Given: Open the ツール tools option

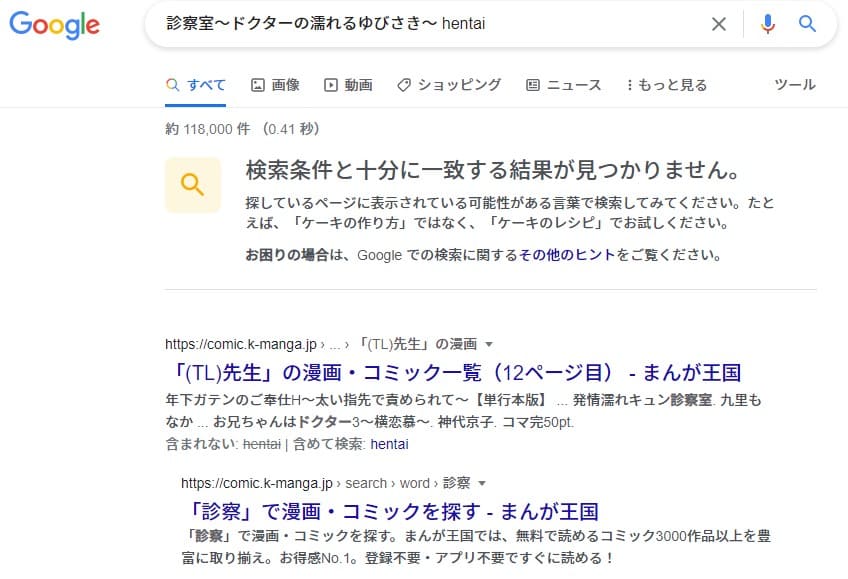Looking at the screenshot, I should (x=794, y=85).
